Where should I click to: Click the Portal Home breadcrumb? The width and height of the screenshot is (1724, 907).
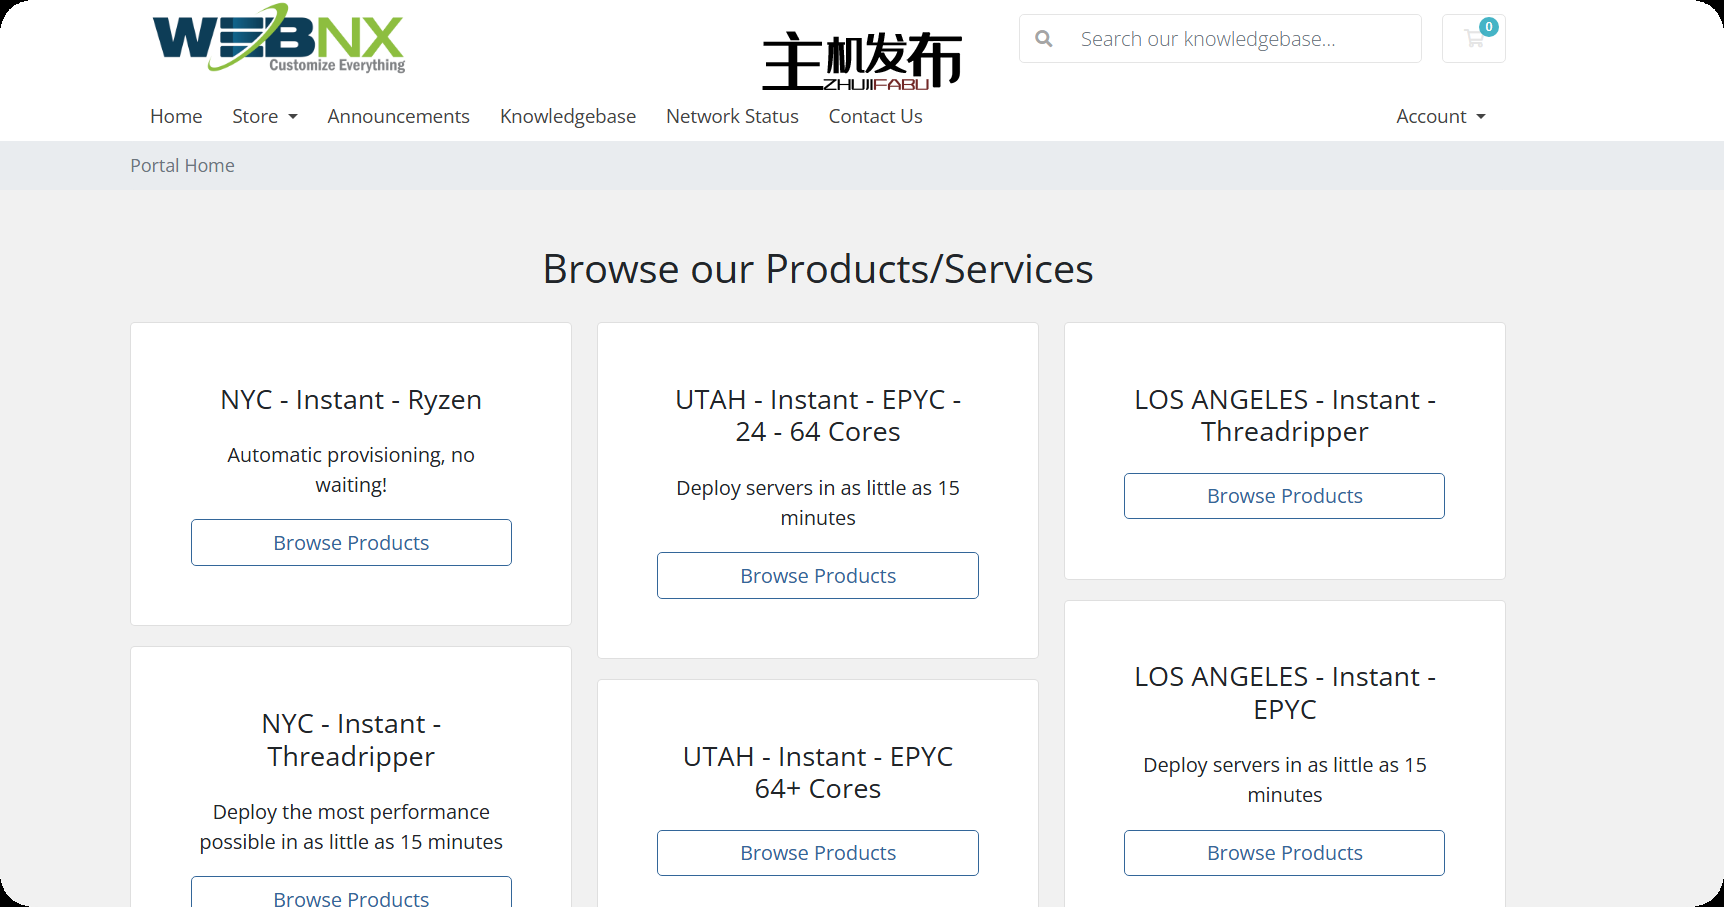182,166
